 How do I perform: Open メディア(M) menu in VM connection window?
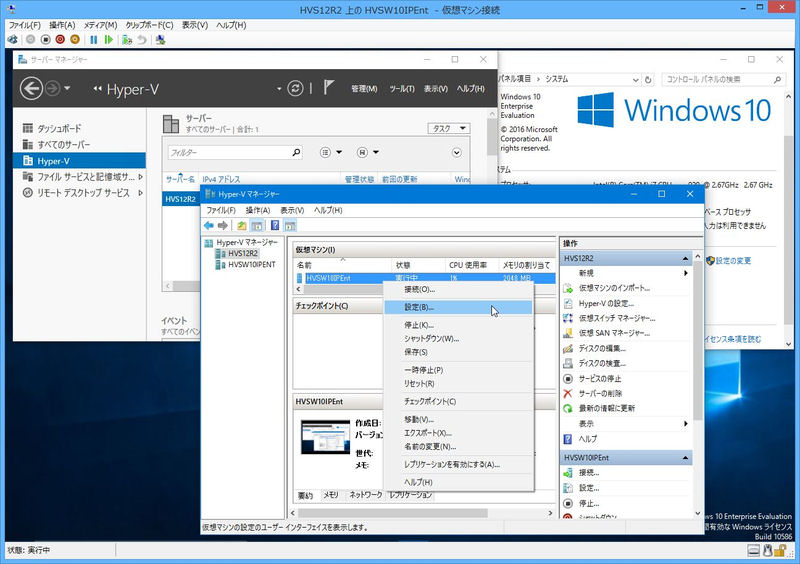coord(101,25)
